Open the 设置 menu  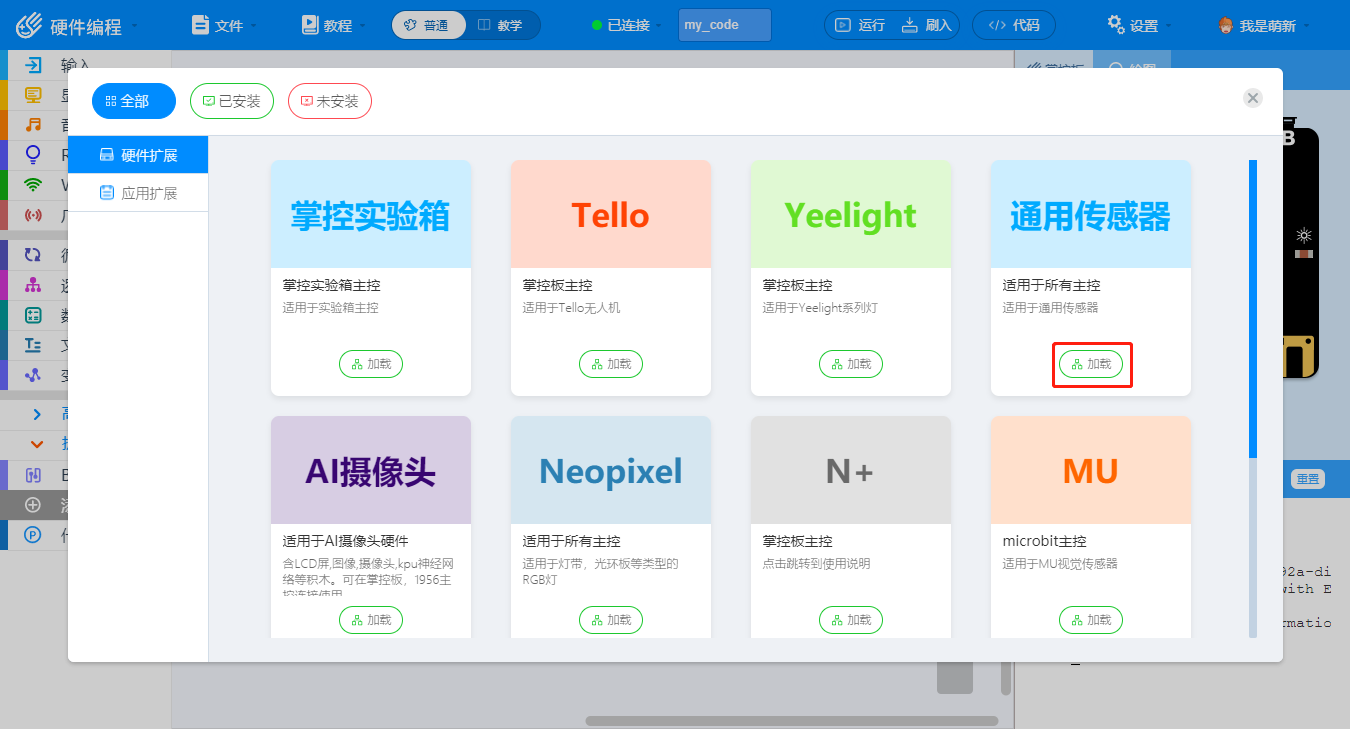coord(1140,25)
